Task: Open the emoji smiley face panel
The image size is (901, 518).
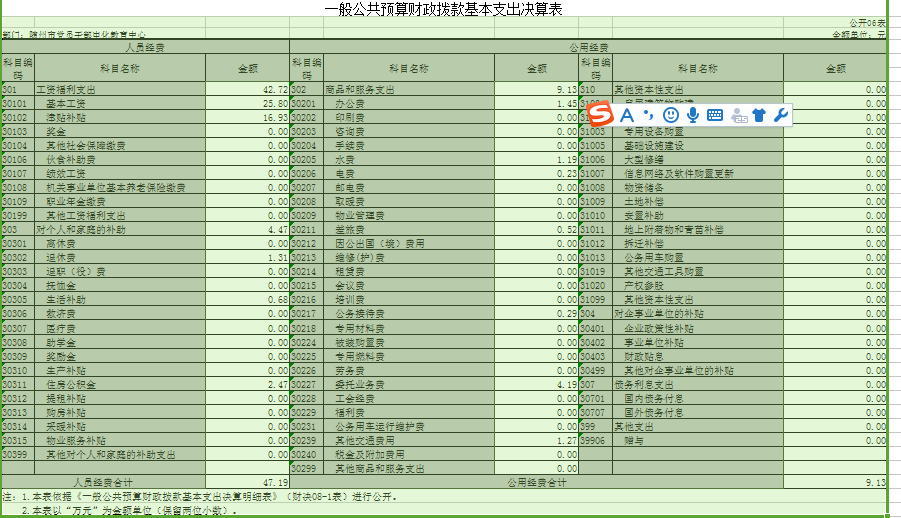Action: [671, 115]
